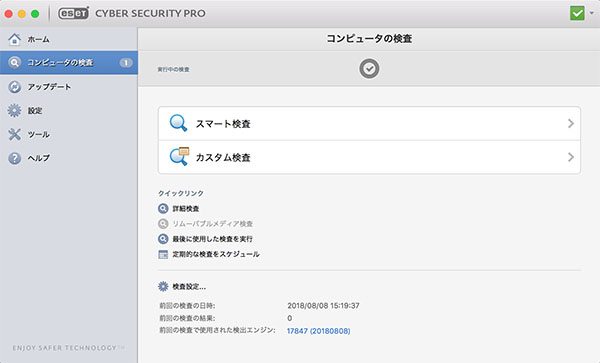
Task: Click the notification badge on コンピュータの検査
Action: pos(126,63)
